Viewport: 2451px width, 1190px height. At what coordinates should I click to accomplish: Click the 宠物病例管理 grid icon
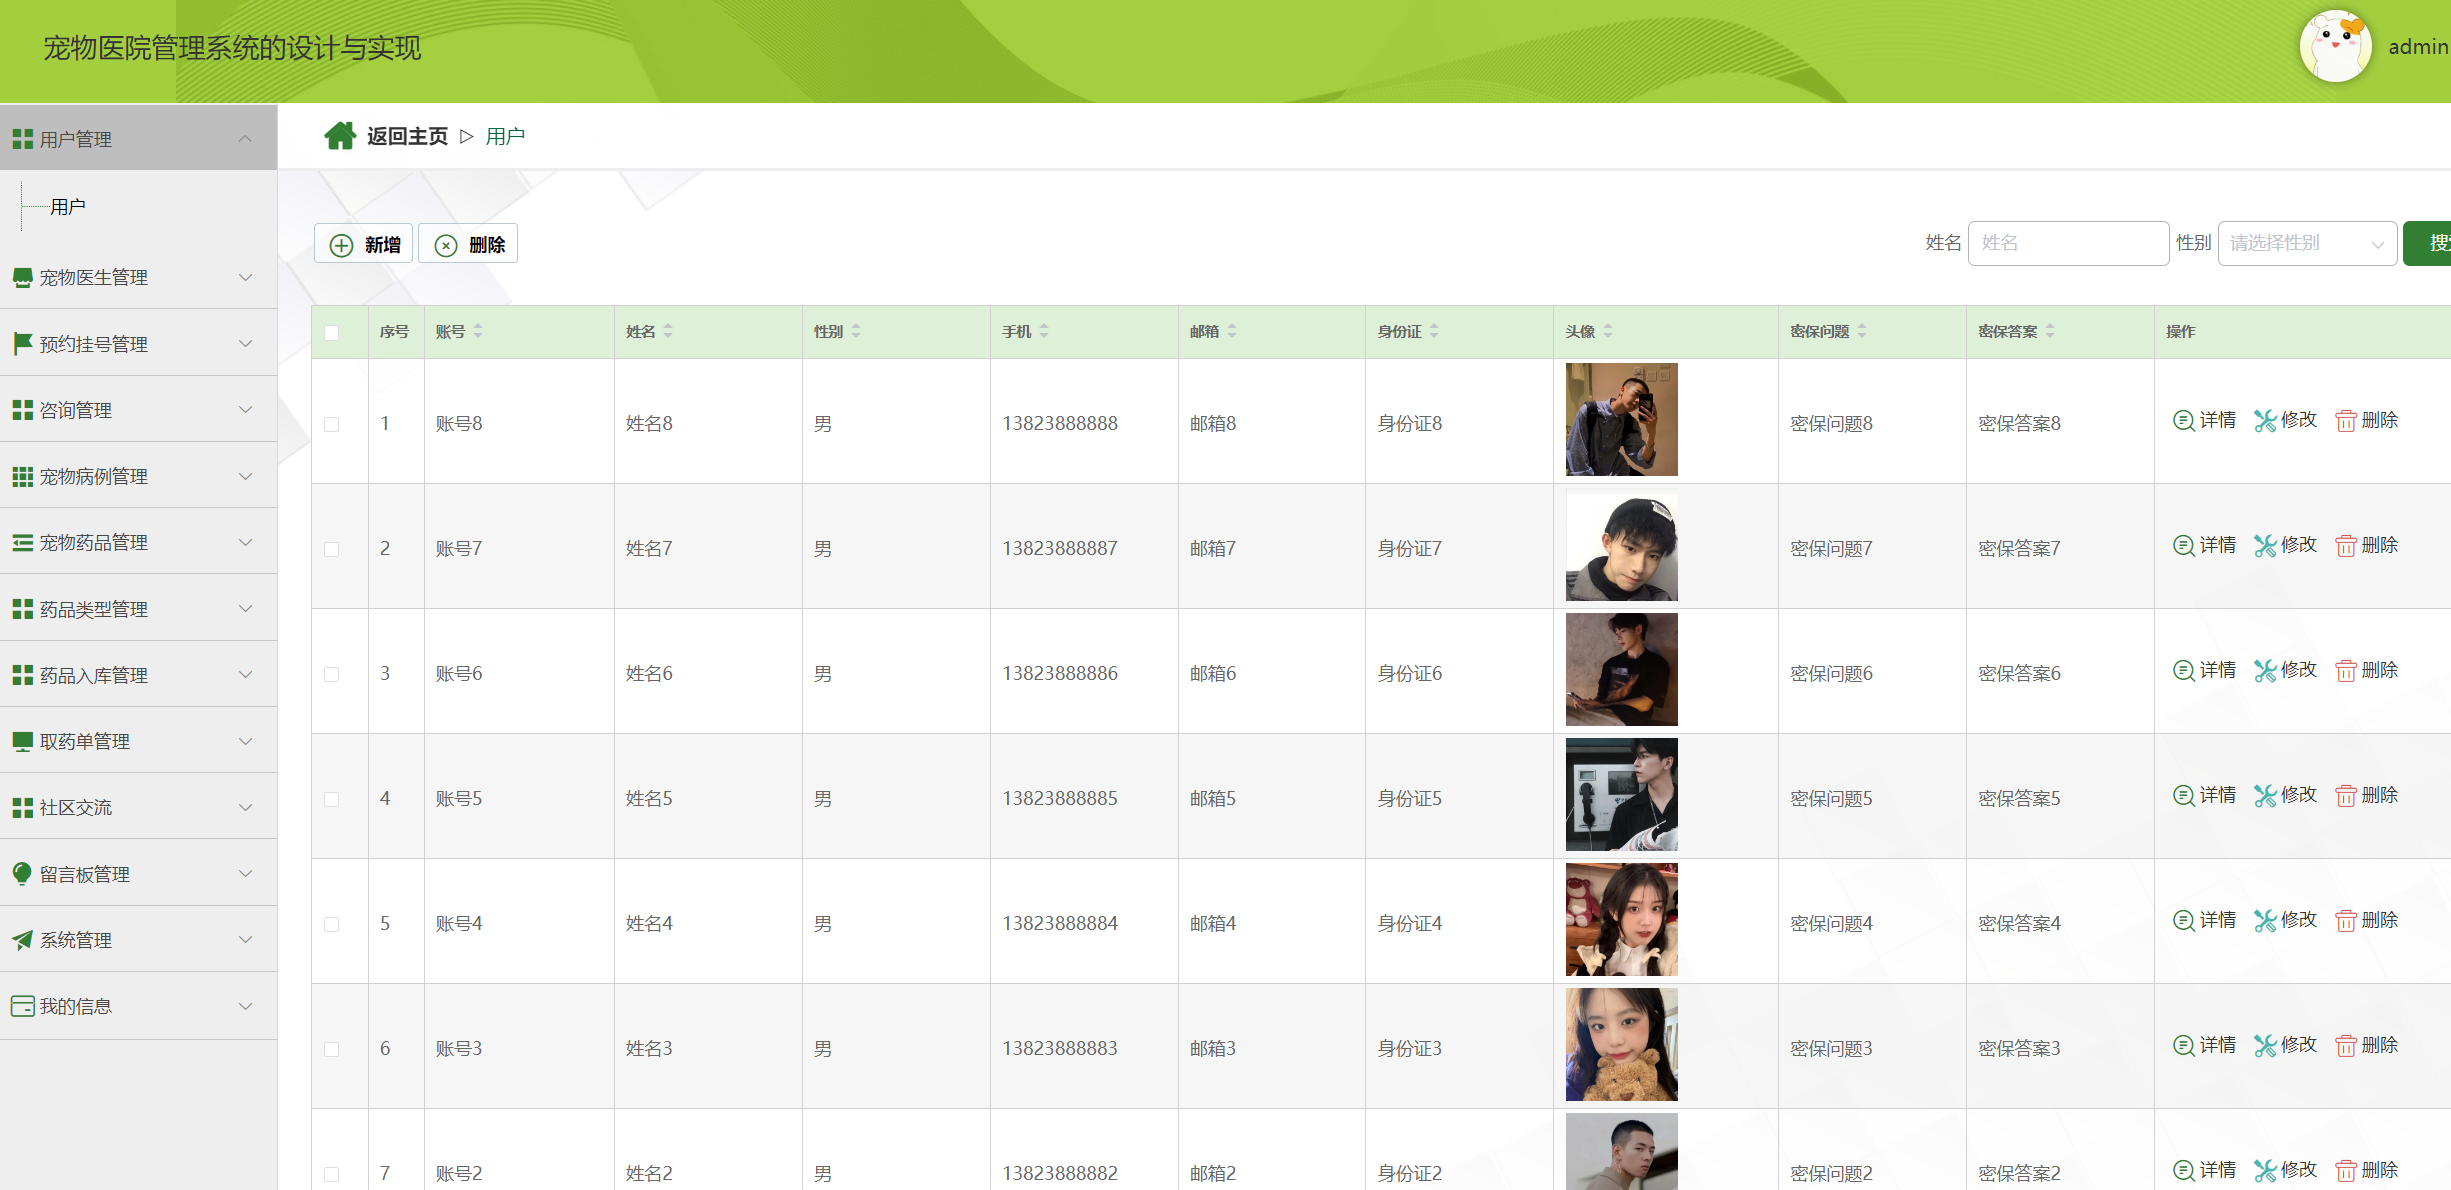22,476
